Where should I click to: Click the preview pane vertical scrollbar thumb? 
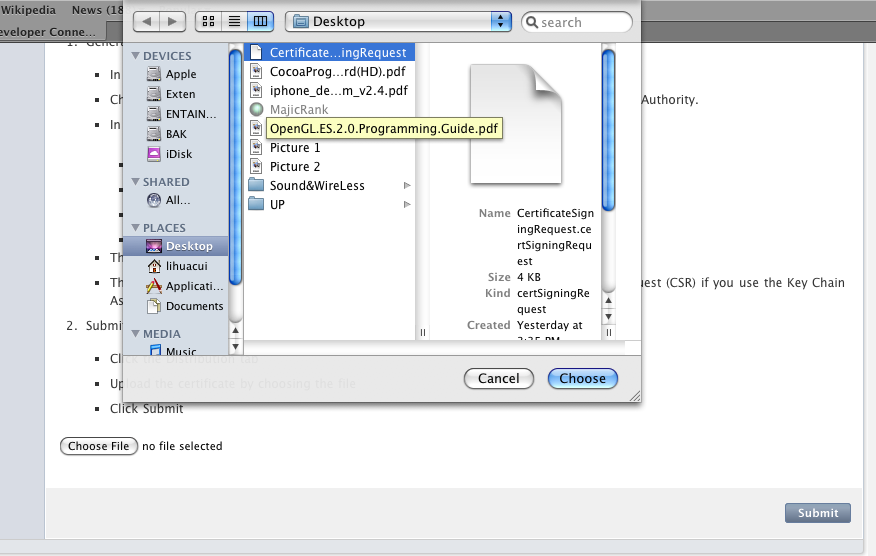pyautogui.click(x=608, y=130)
